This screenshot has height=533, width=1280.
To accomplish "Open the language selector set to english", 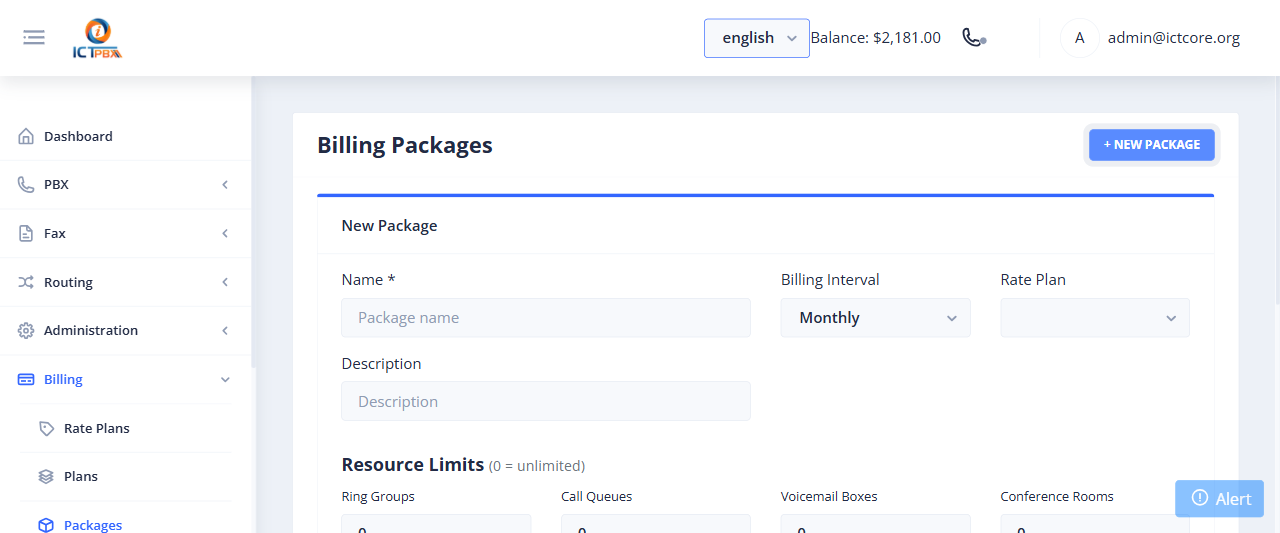I will [x=757, y=38].
